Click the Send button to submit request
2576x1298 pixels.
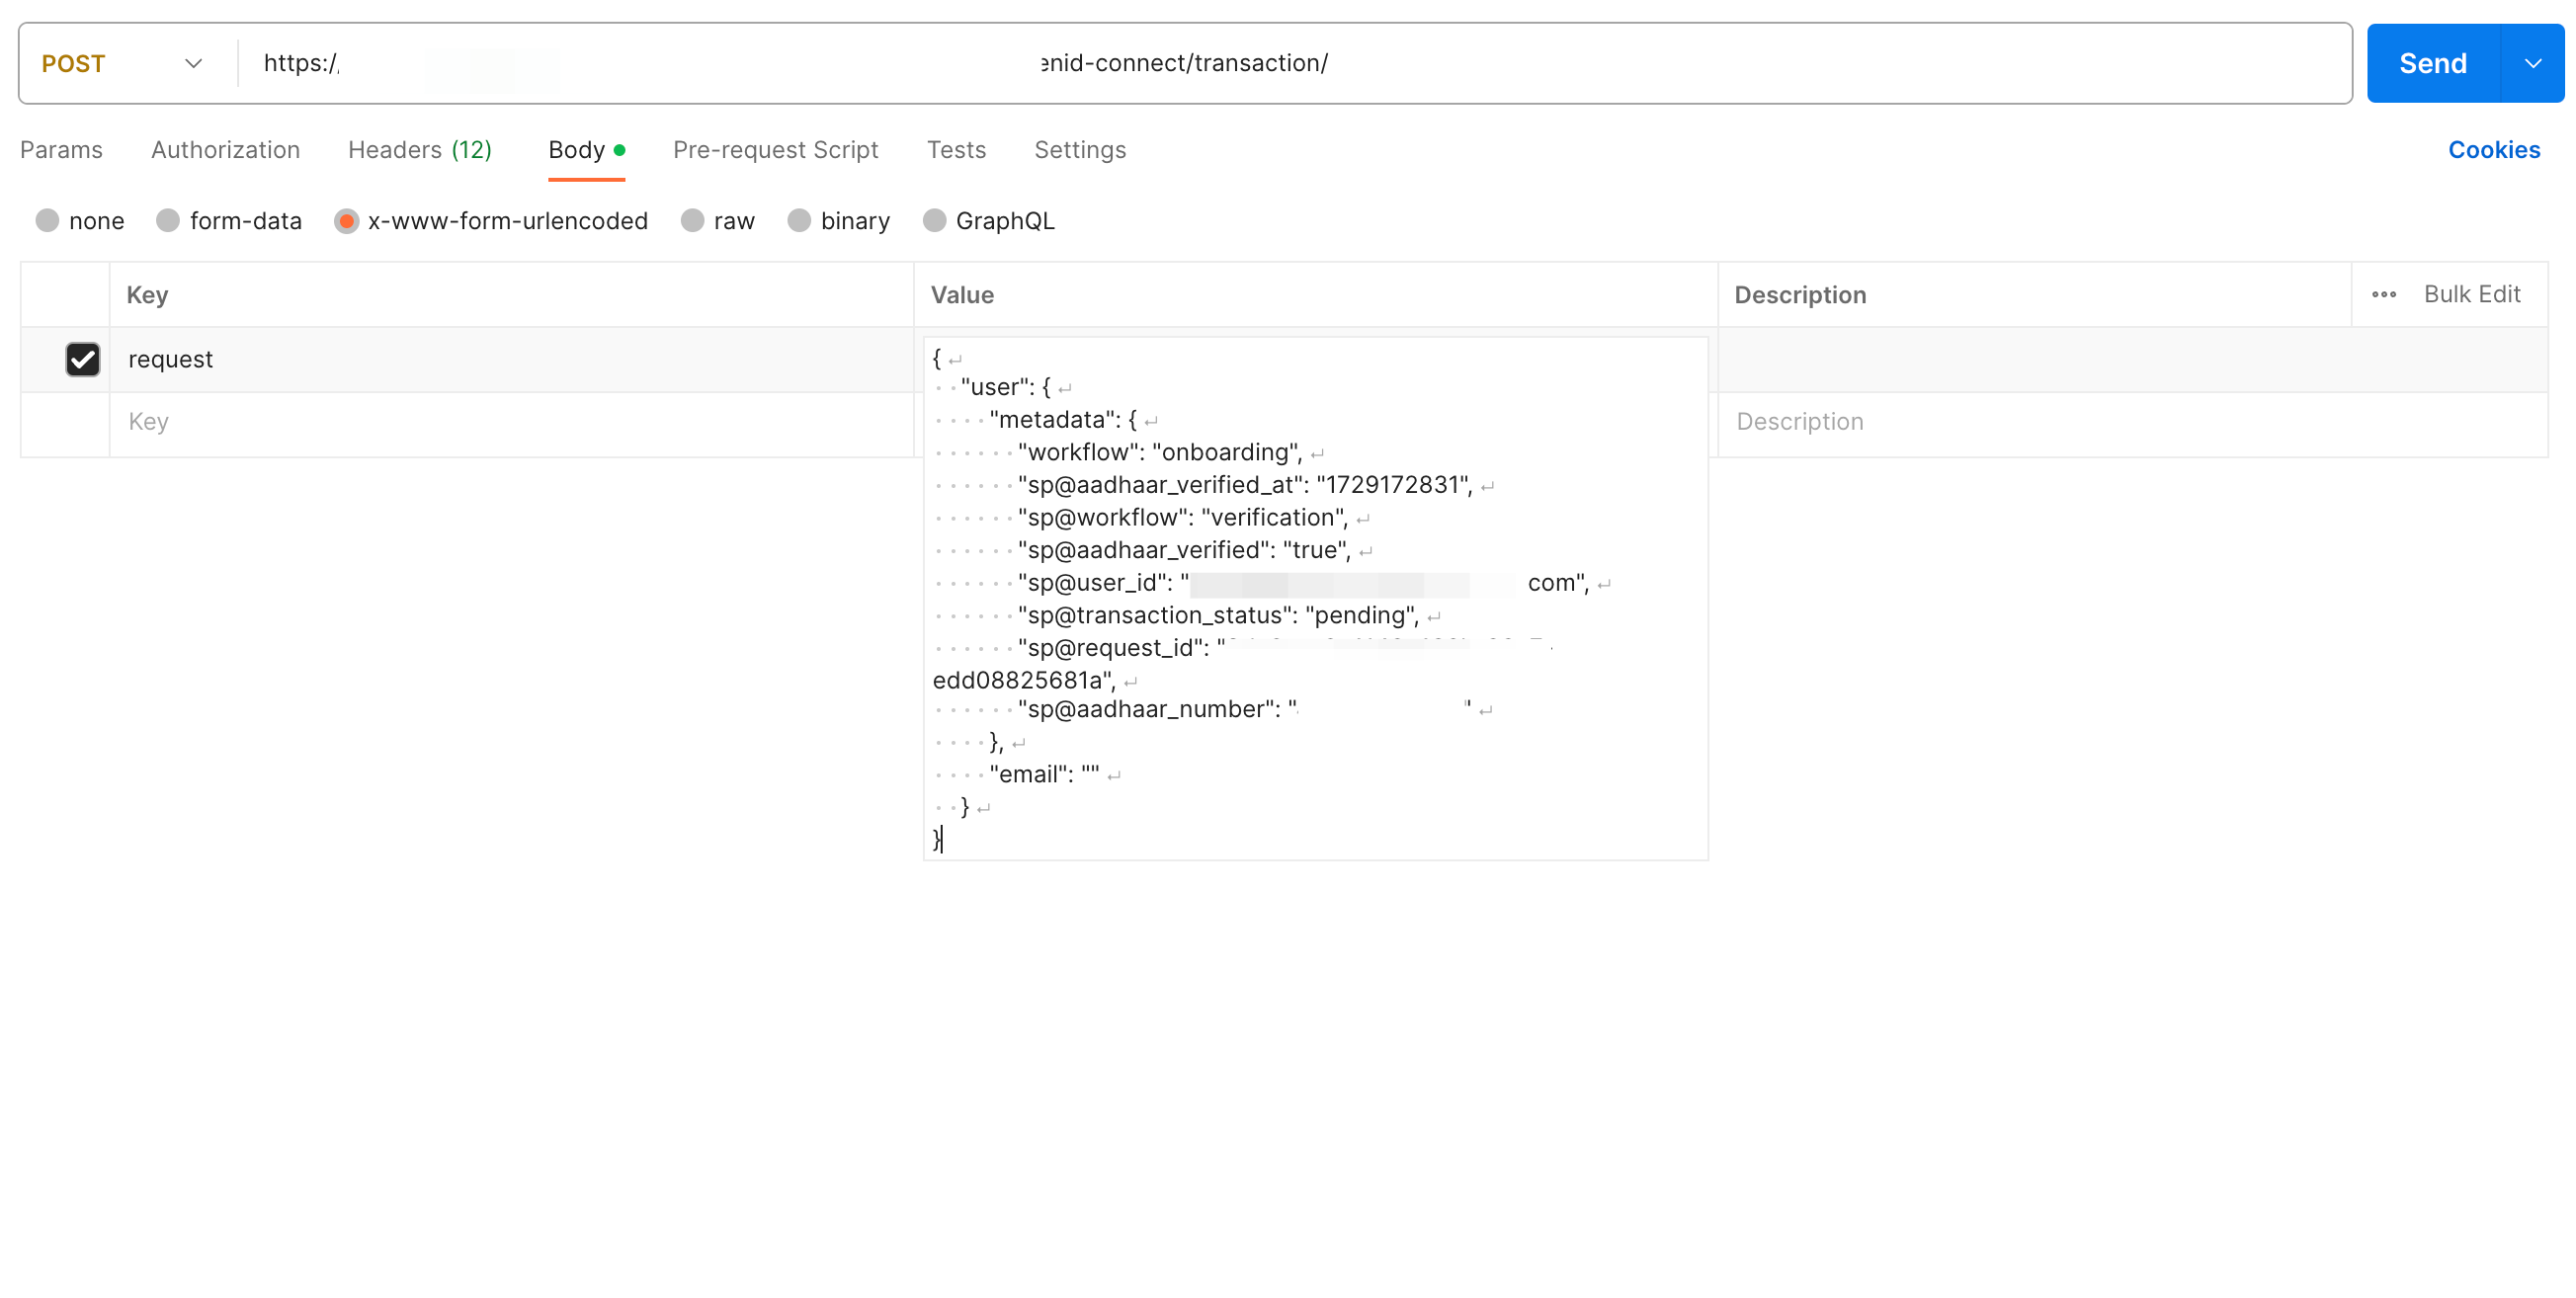tap(2434, 61)
